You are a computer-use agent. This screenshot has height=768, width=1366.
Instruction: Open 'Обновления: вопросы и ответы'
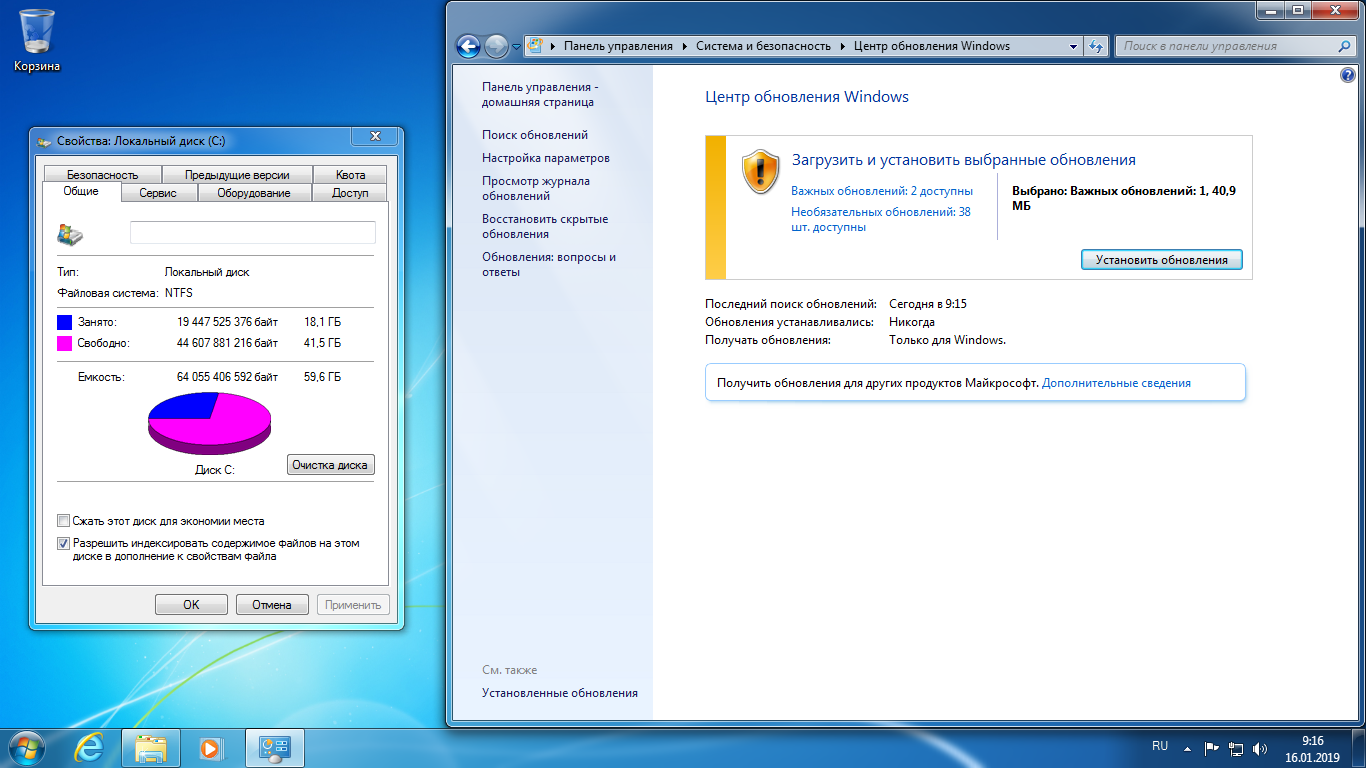pyautogui.click(x=549, y=264)
